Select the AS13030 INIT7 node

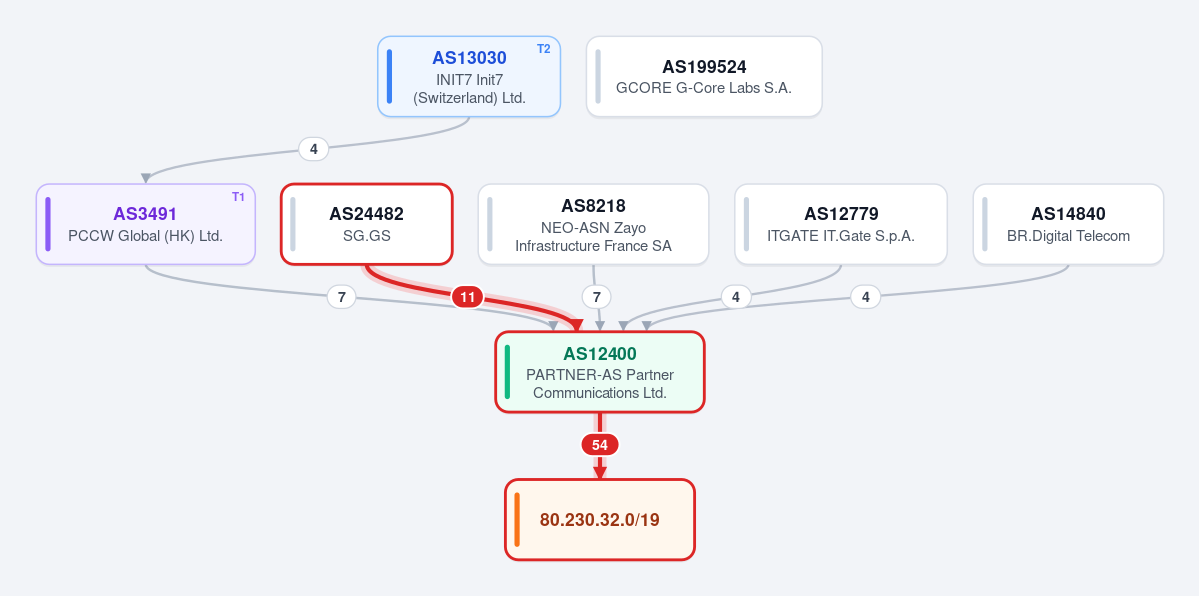coord(469,77)
